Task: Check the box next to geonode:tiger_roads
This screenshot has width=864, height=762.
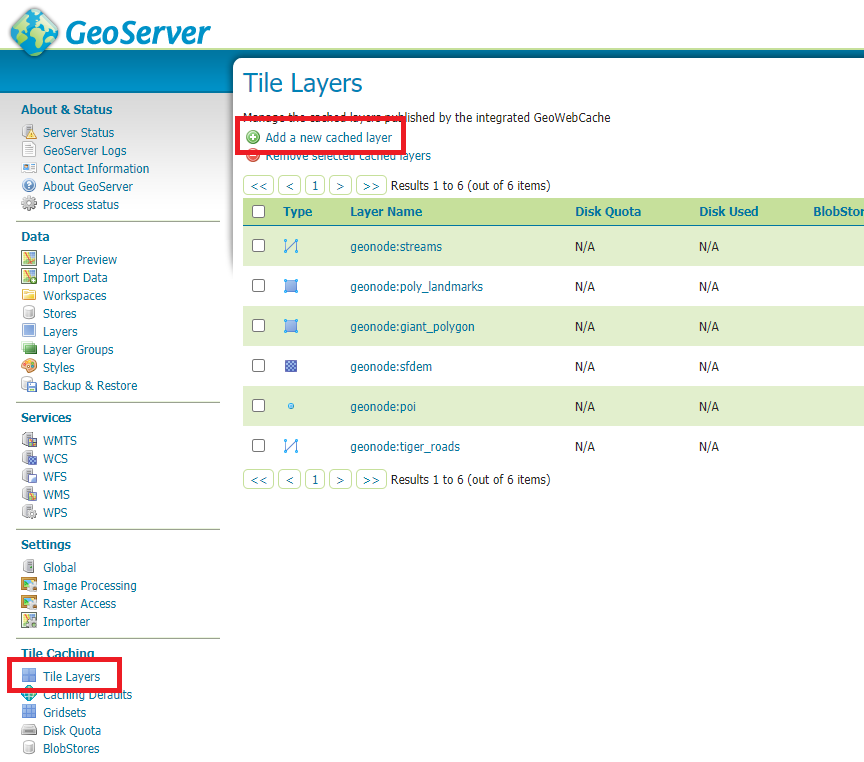Action: 259,446
